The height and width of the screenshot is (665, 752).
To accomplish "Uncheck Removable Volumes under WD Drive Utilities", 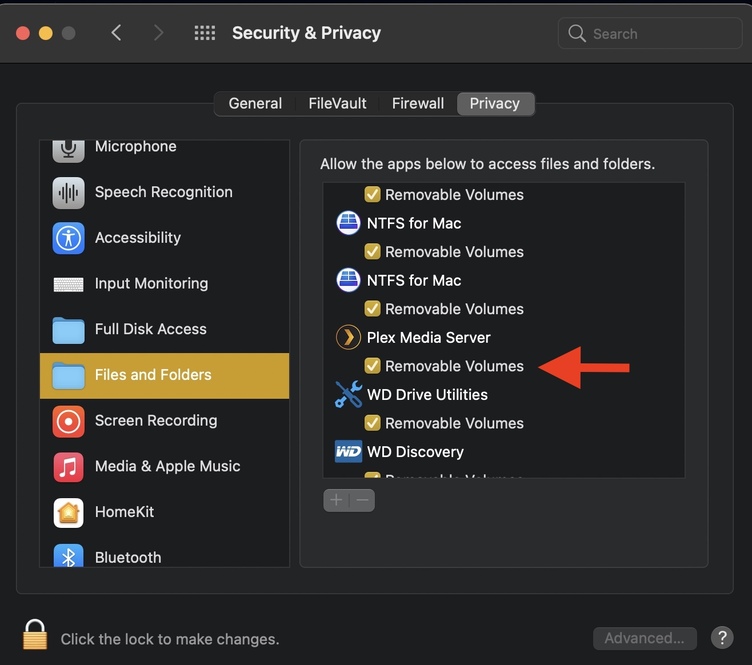I will tap(373, 423).
